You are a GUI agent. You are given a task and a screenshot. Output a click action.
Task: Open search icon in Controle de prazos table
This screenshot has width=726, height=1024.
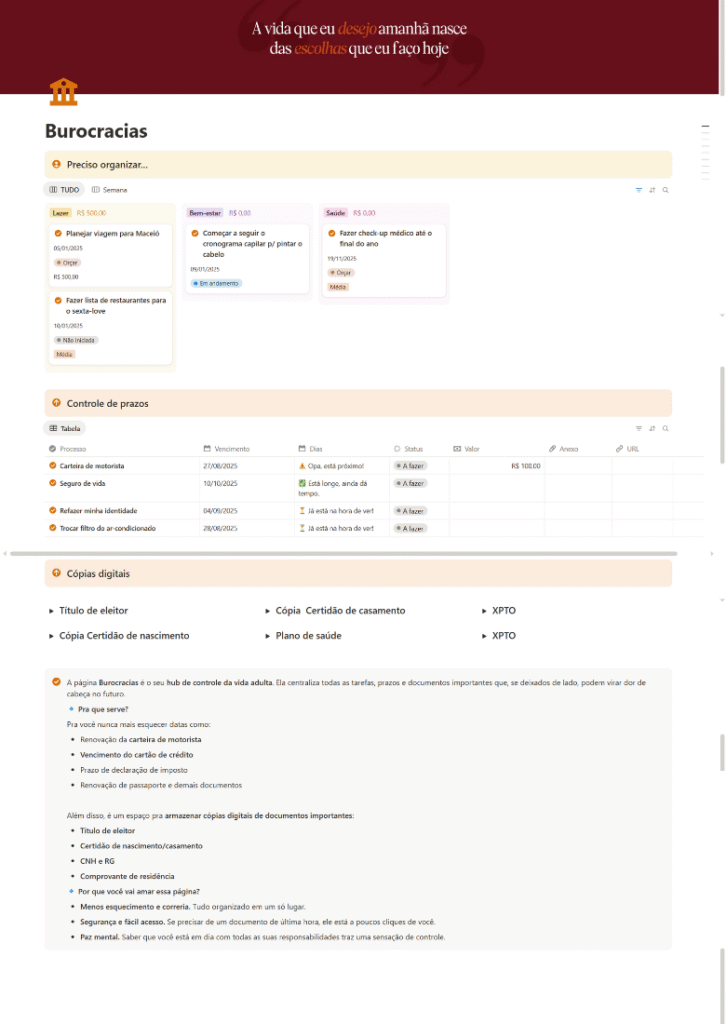point(665,428)
